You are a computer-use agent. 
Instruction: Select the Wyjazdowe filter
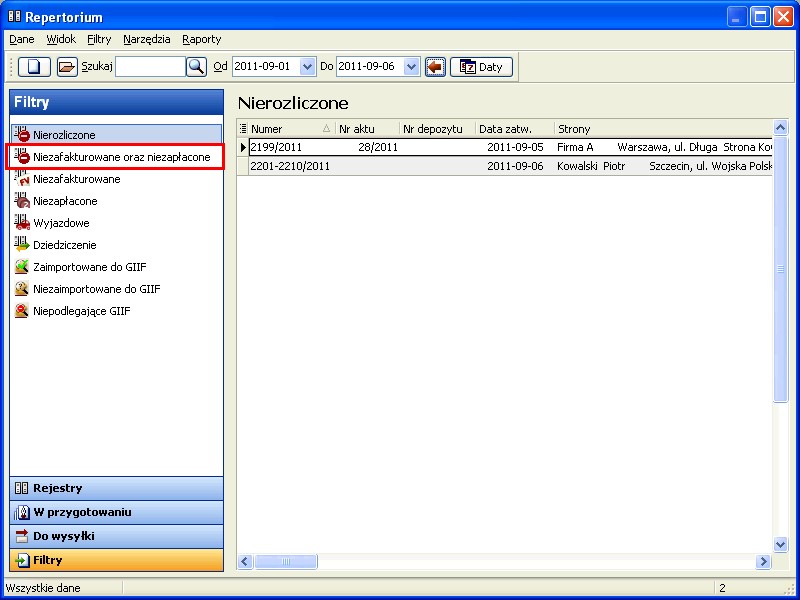[x=61, y=223]
